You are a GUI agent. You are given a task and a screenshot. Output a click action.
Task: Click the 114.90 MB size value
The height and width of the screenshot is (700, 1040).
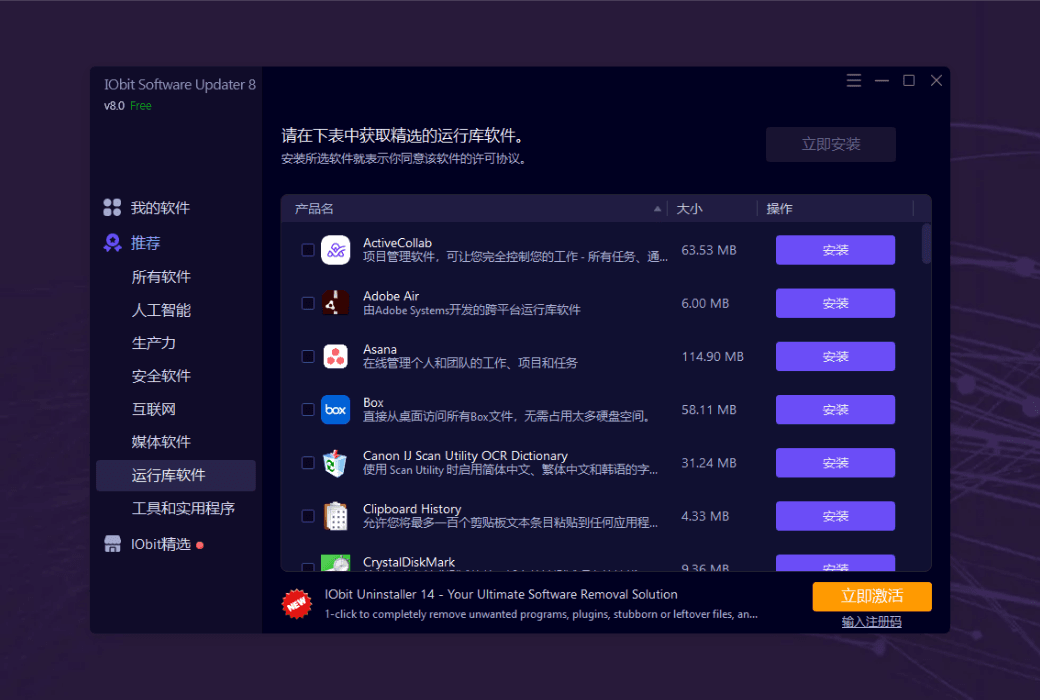coord(712,356)
